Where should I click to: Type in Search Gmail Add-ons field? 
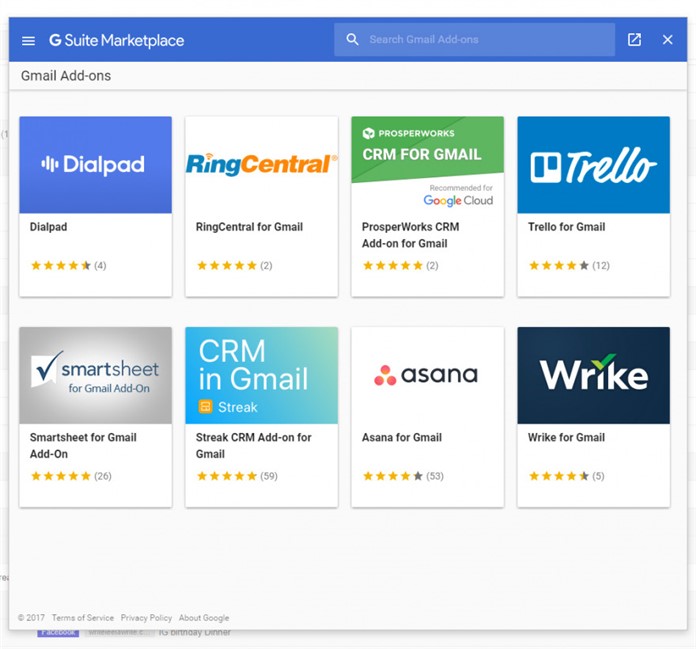click(485, 40)
